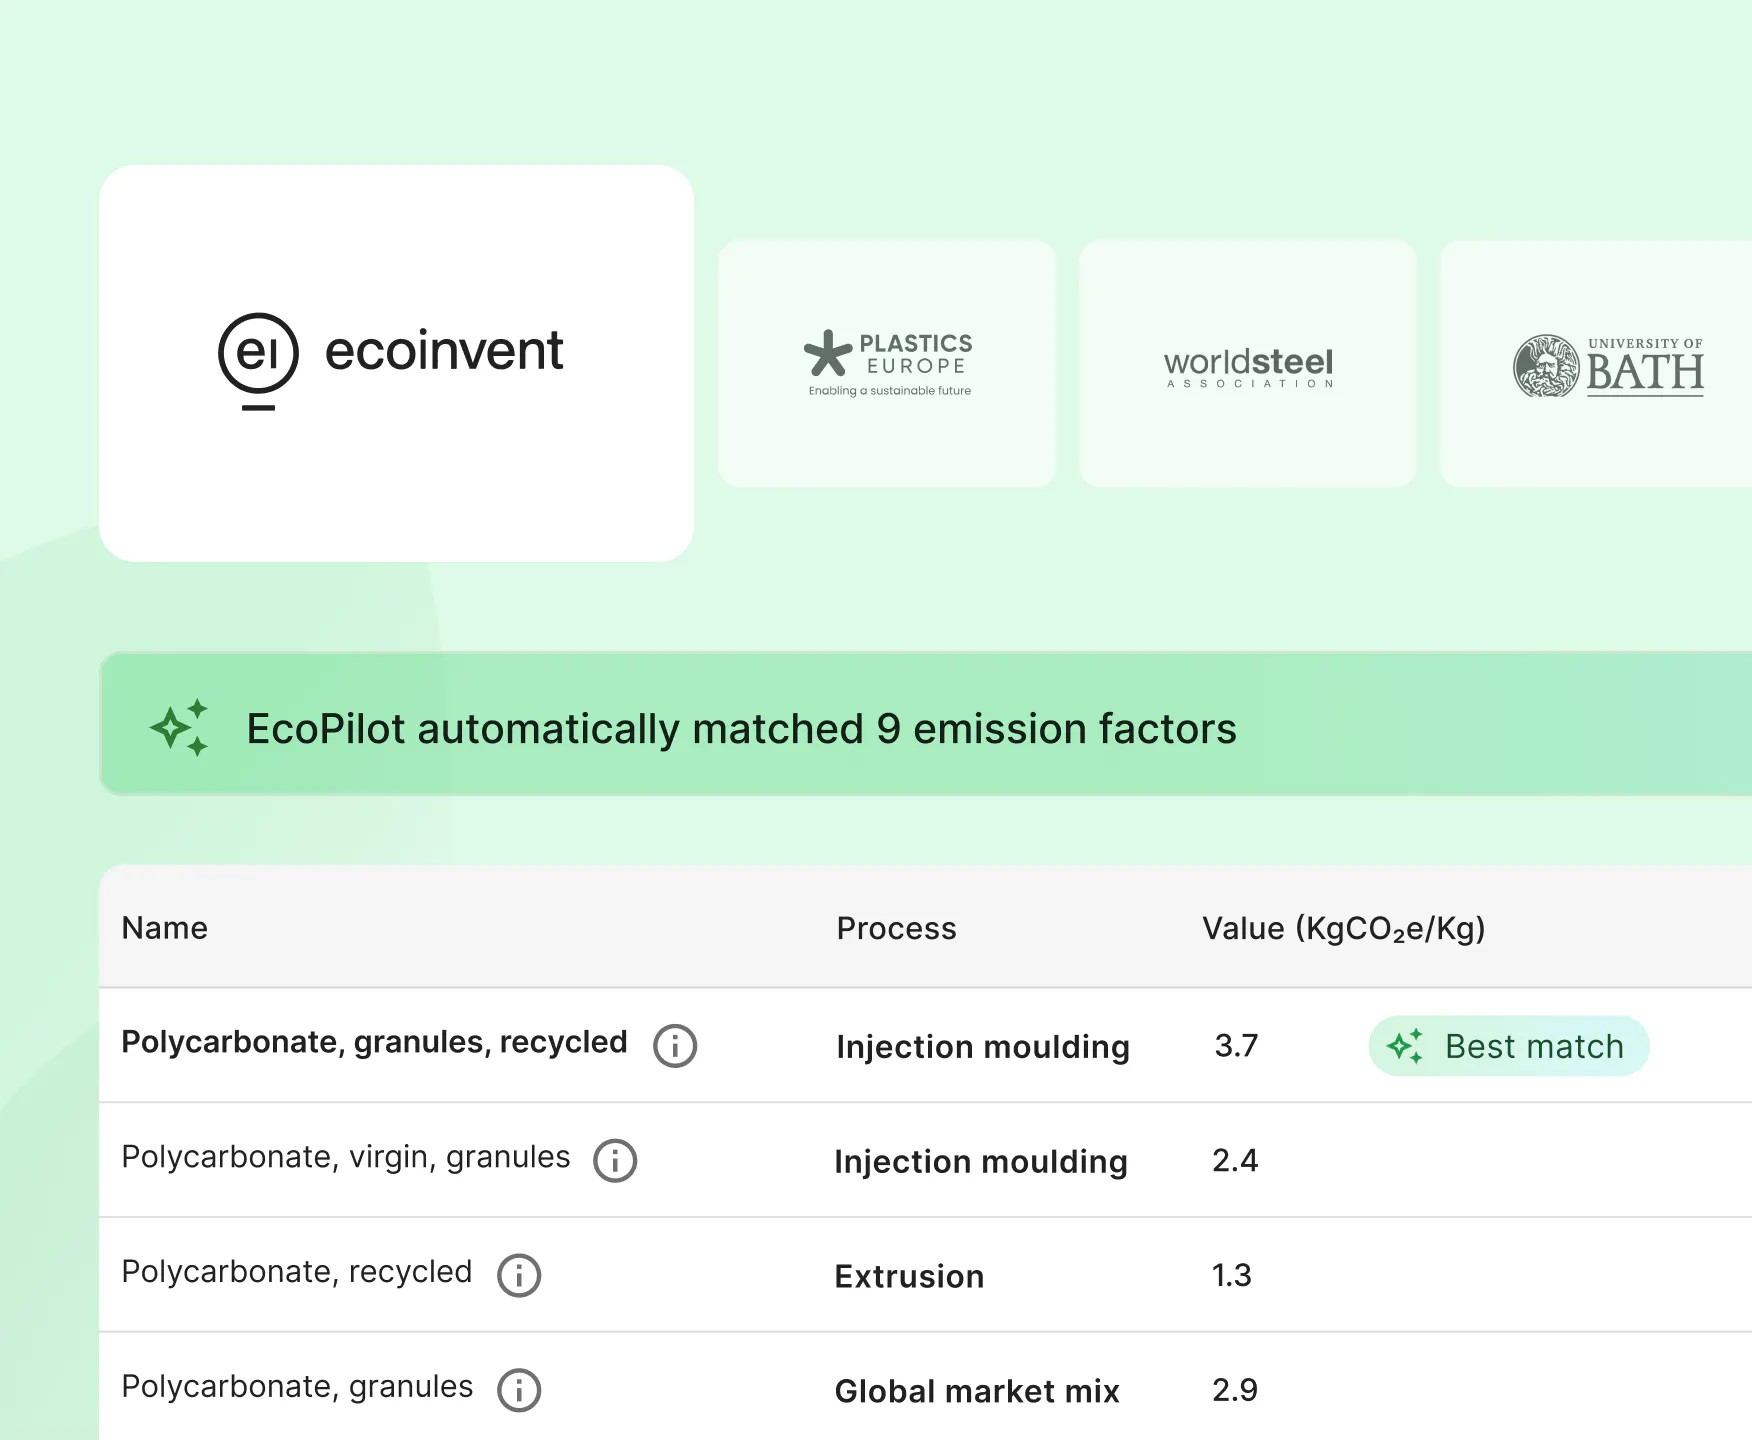The height and width of the screenshot is (1440, 1752).
Task: Click the Plastics Europe star logo
Action: (x=828, y=353)
